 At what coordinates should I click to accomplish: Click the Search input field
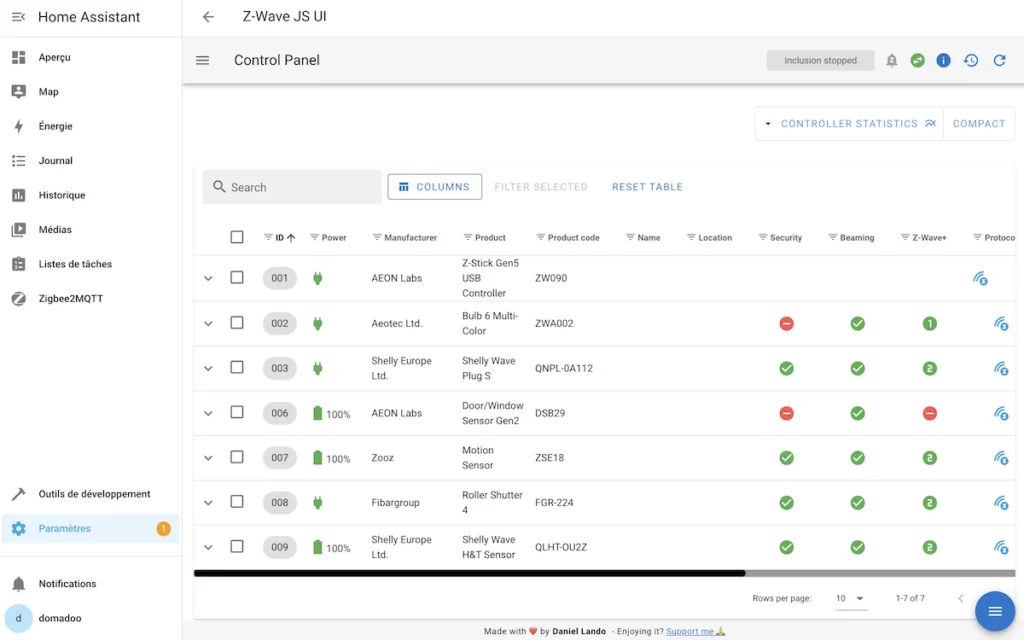tap(292, 187)
